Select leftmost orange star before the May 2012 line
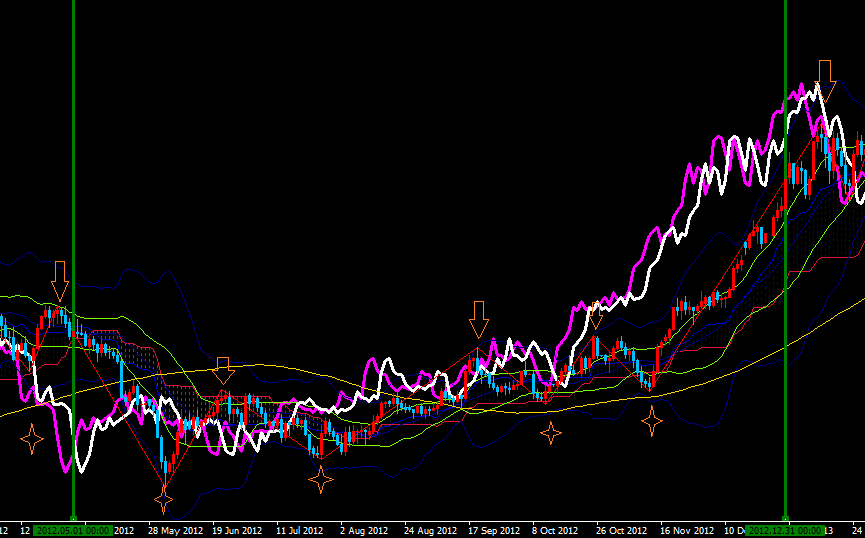Viewport: 865px width, 538px height. [31, 439]
